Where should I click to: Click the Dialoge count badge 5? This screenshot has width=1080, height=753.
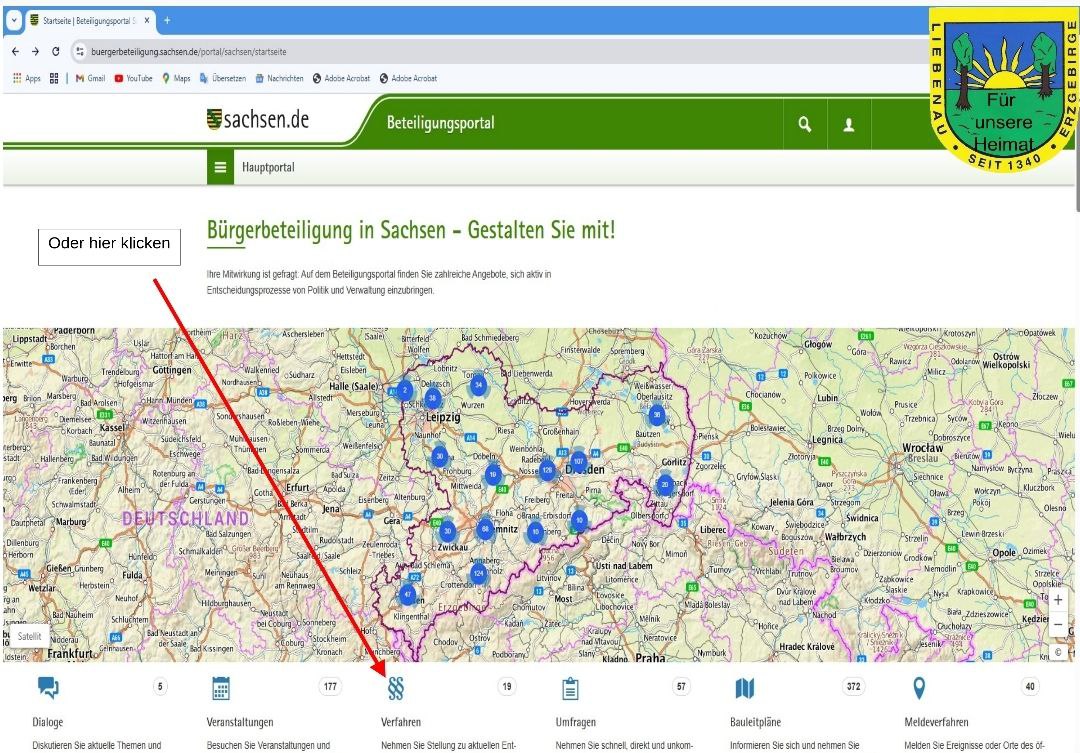(160, 686)
